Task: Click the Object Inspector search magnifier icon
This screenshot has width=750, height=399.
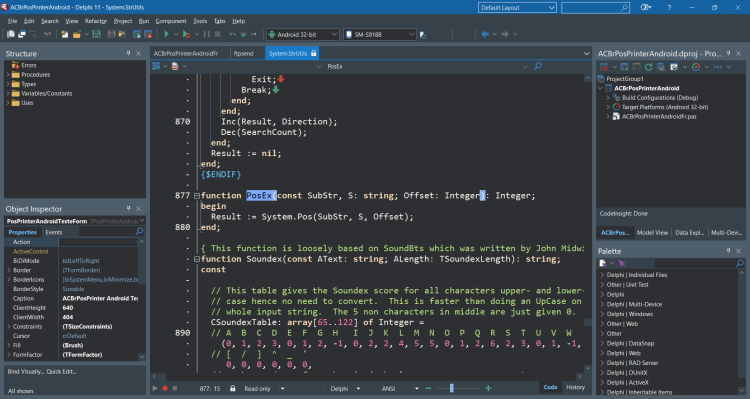Action: 139,232
